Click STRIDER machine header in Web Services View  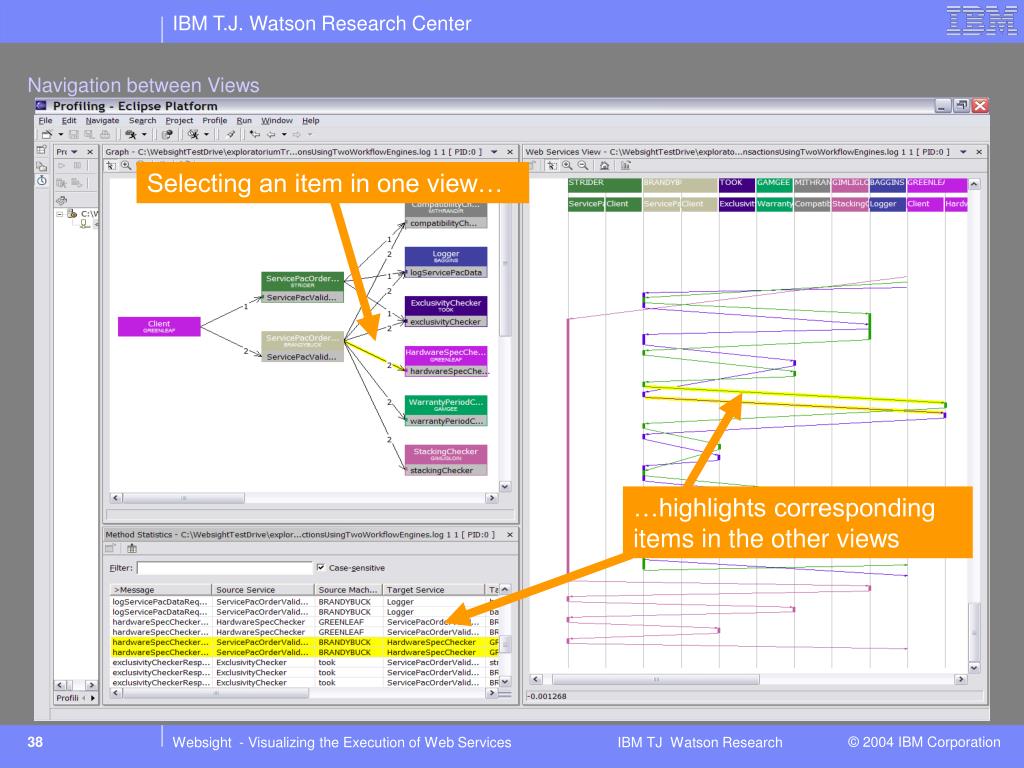coord(605,184)
